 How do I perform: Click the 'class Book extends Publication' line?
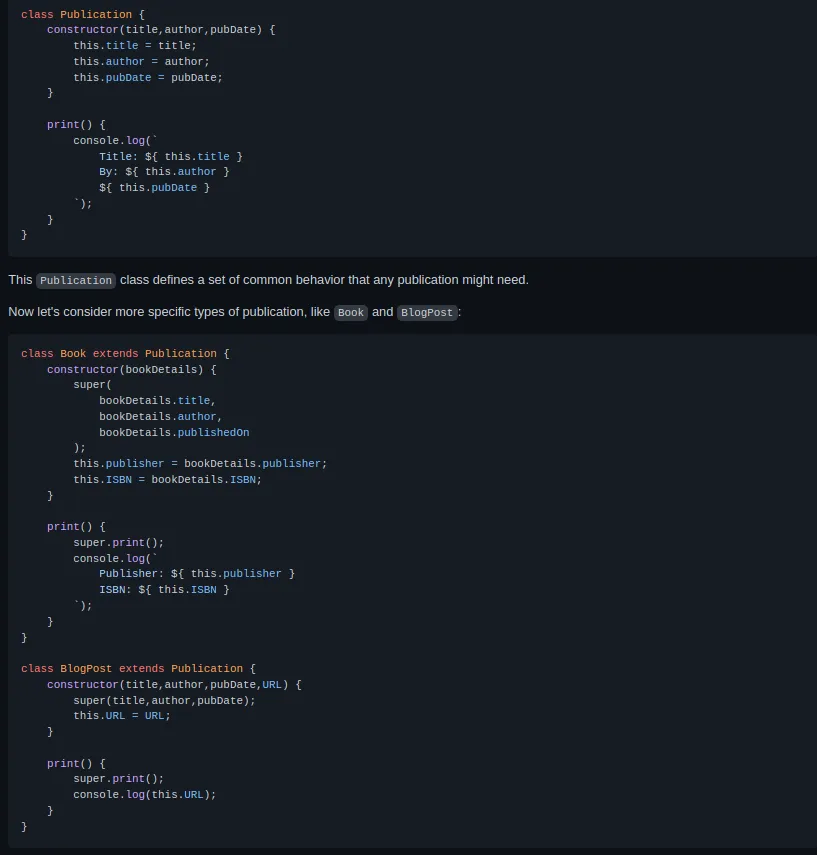[125, 353]
